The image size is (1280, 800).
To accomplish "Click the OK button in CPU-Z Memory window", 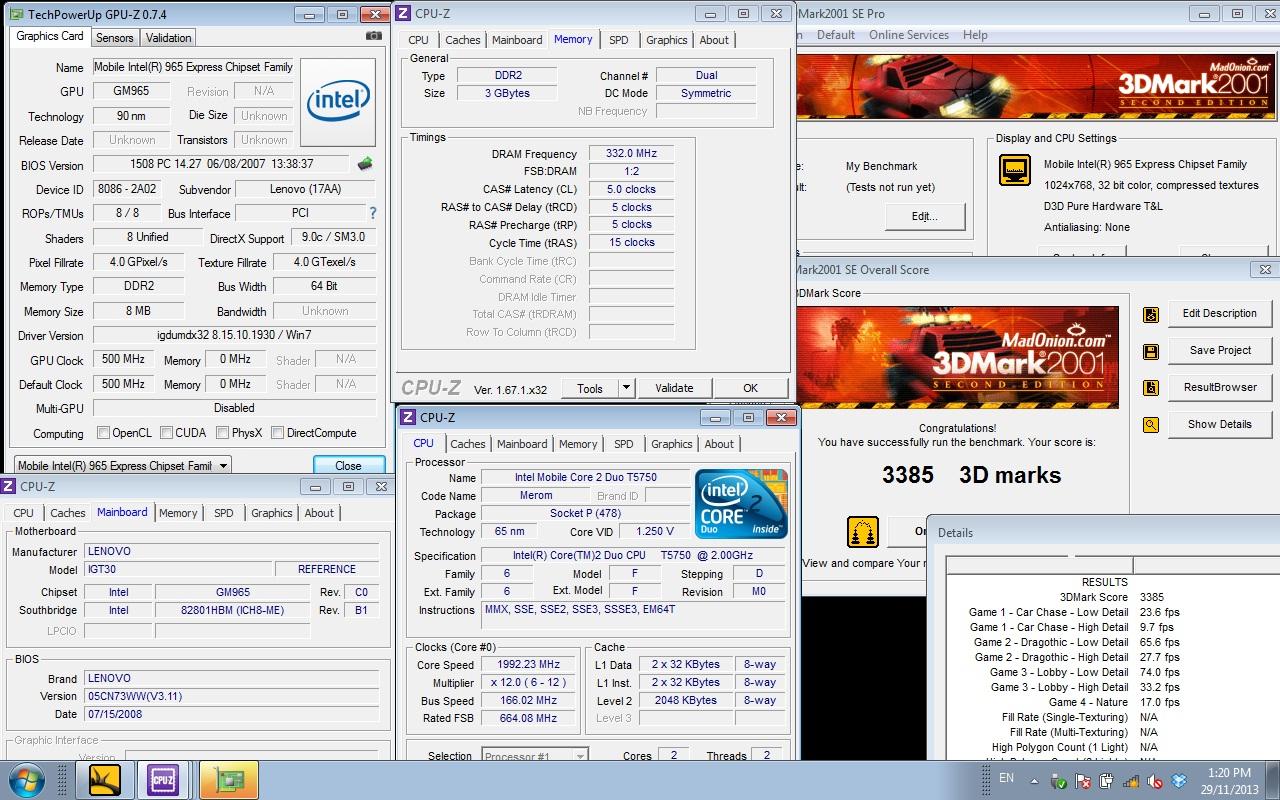I will (x=750, y=388).
